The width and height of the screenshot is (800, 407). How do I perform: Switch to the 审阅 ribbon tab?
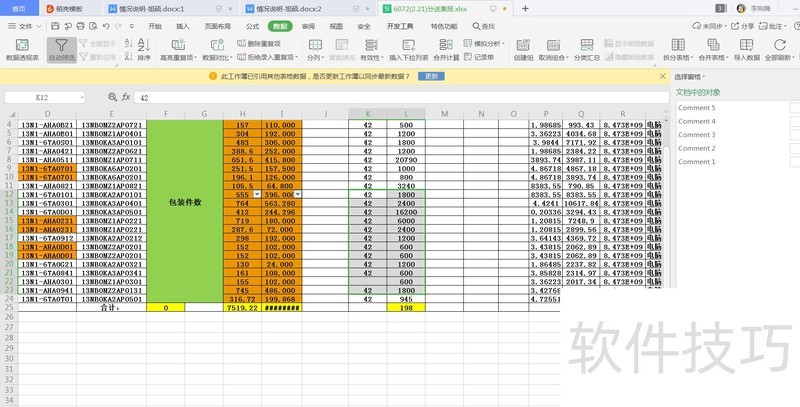coord(308,26)
